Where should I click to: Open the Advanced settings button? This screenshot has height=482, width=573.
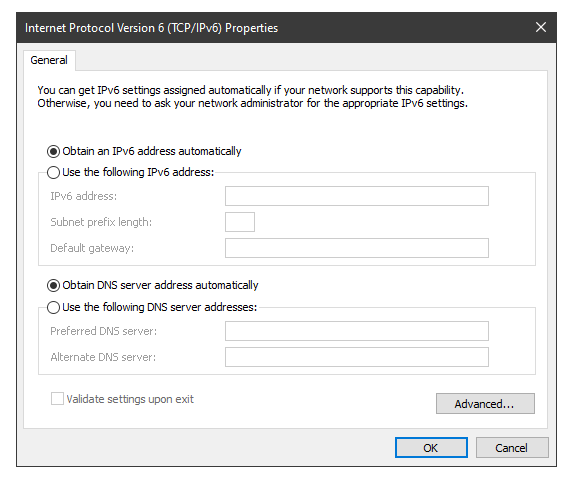point(485,403)
